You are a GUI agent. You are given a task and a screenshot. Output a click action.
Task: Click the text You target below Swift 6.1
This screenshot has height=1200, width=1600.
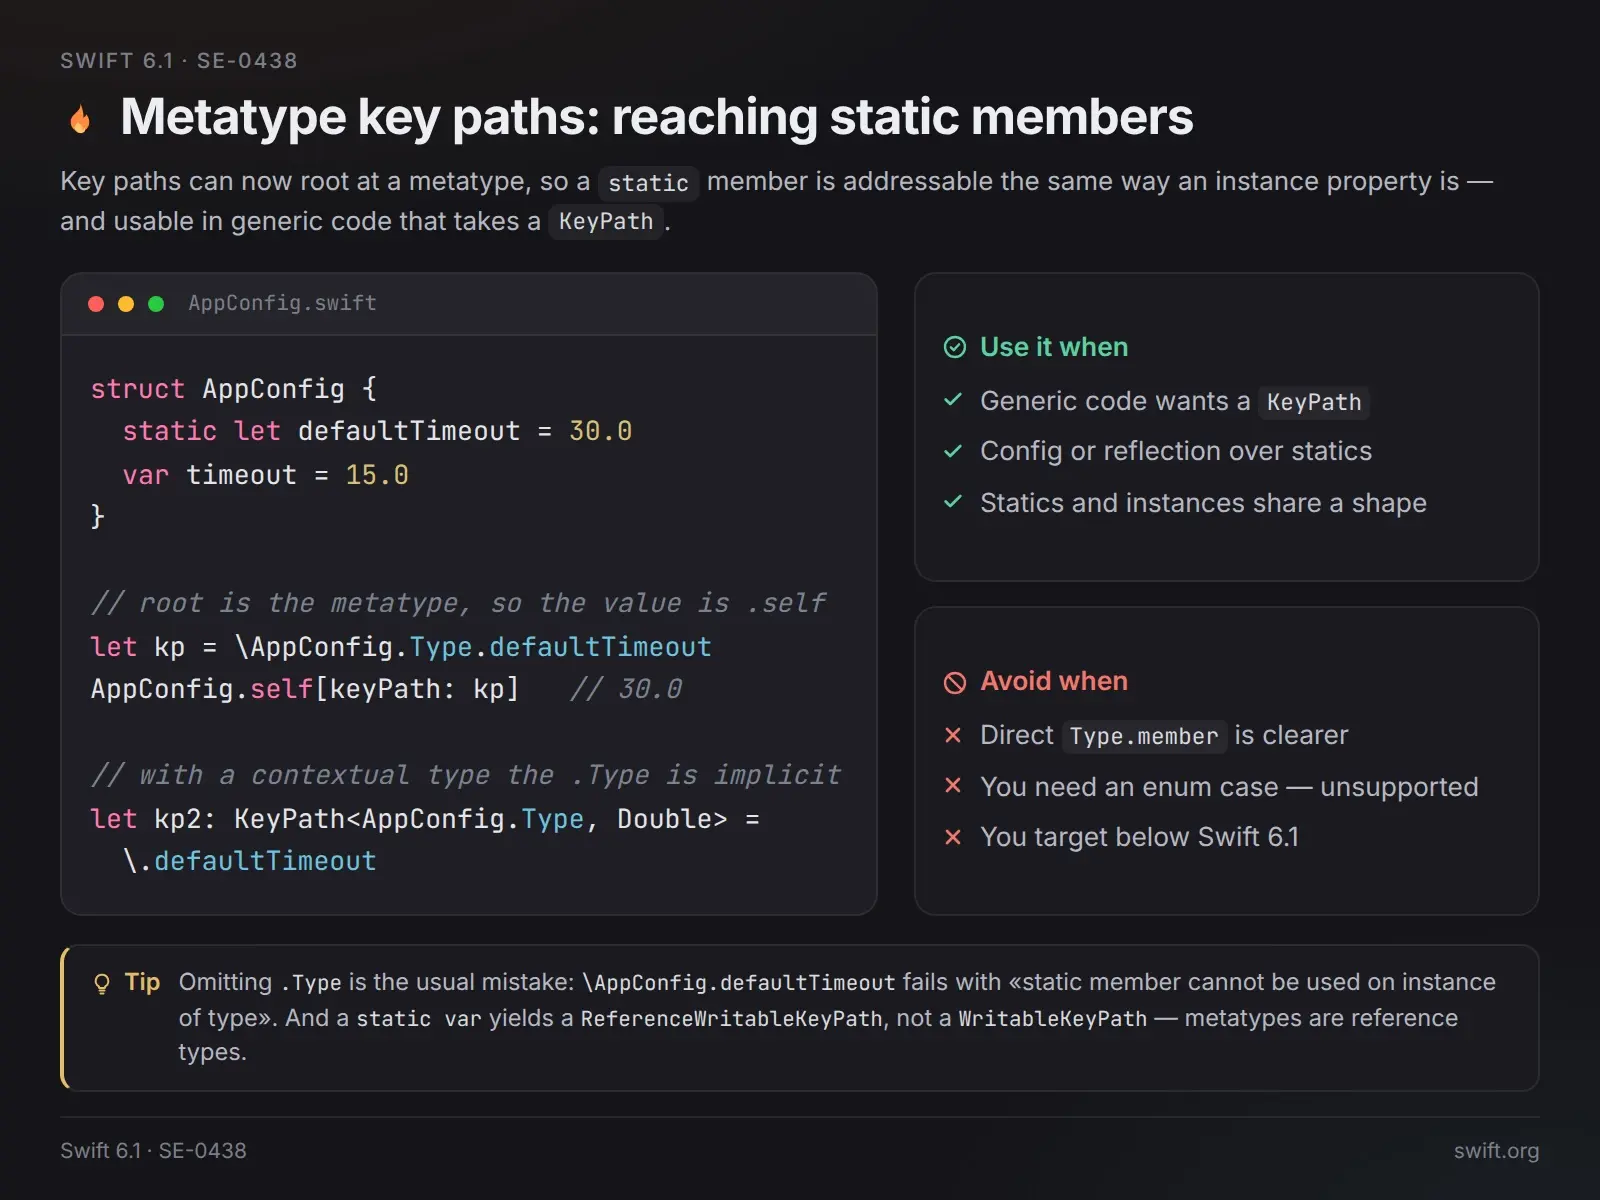click(1139, 837)
